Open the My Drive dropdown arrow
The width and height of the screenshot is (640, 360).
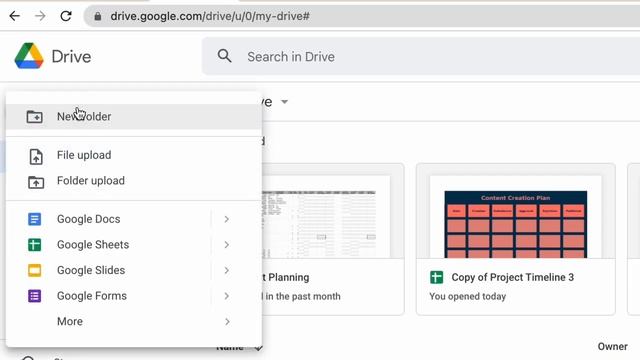(284, 102)
